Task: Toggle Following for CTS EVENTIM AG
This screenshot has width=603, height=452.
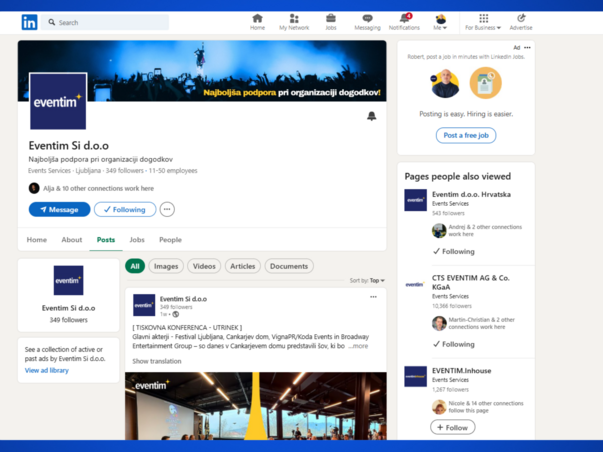Action: click(x=454, y=344)
